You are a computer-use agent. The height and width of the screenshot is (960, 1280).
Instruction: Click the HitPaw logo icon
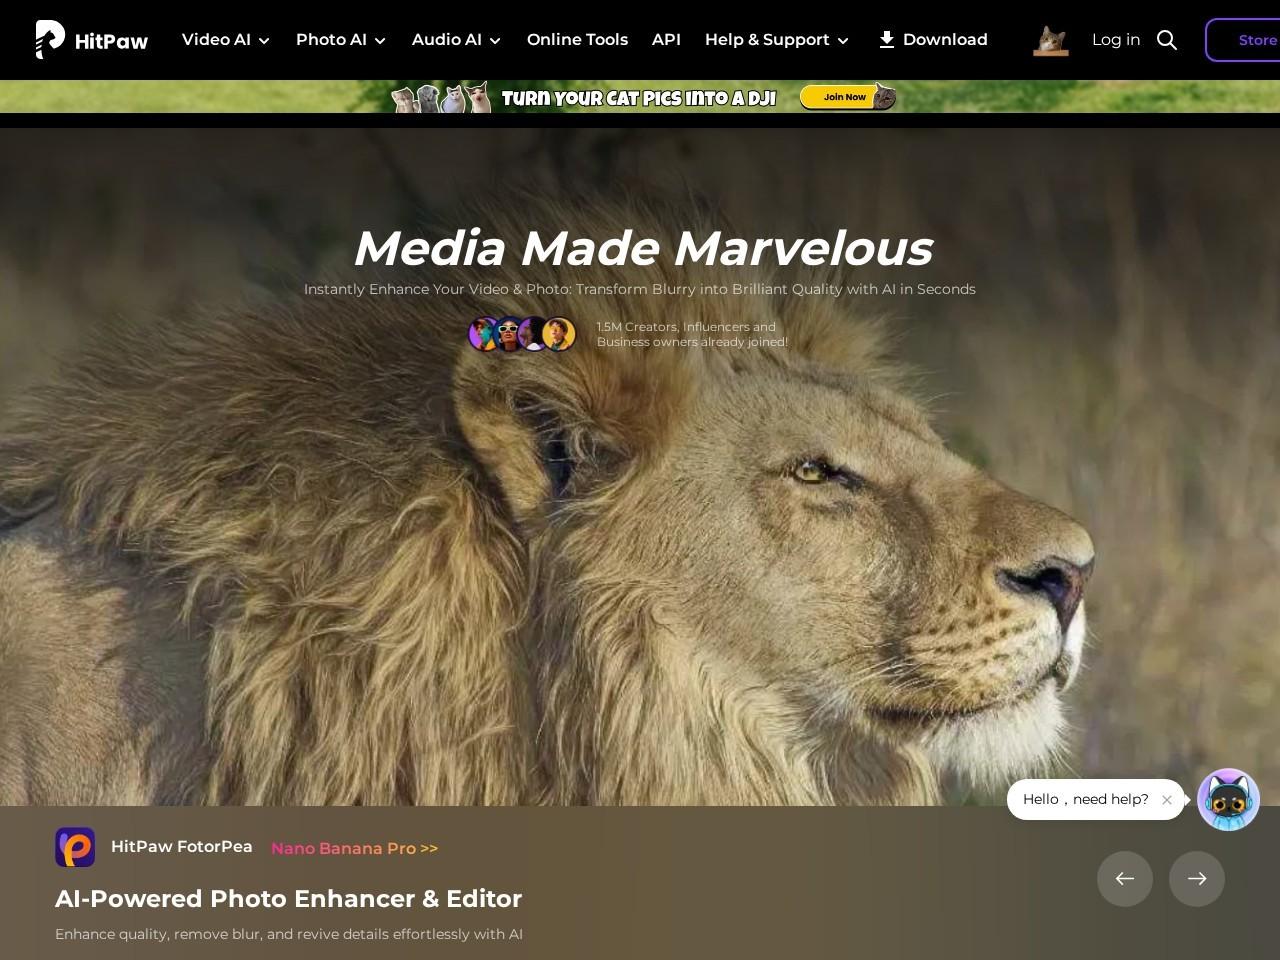pos(50,40)
